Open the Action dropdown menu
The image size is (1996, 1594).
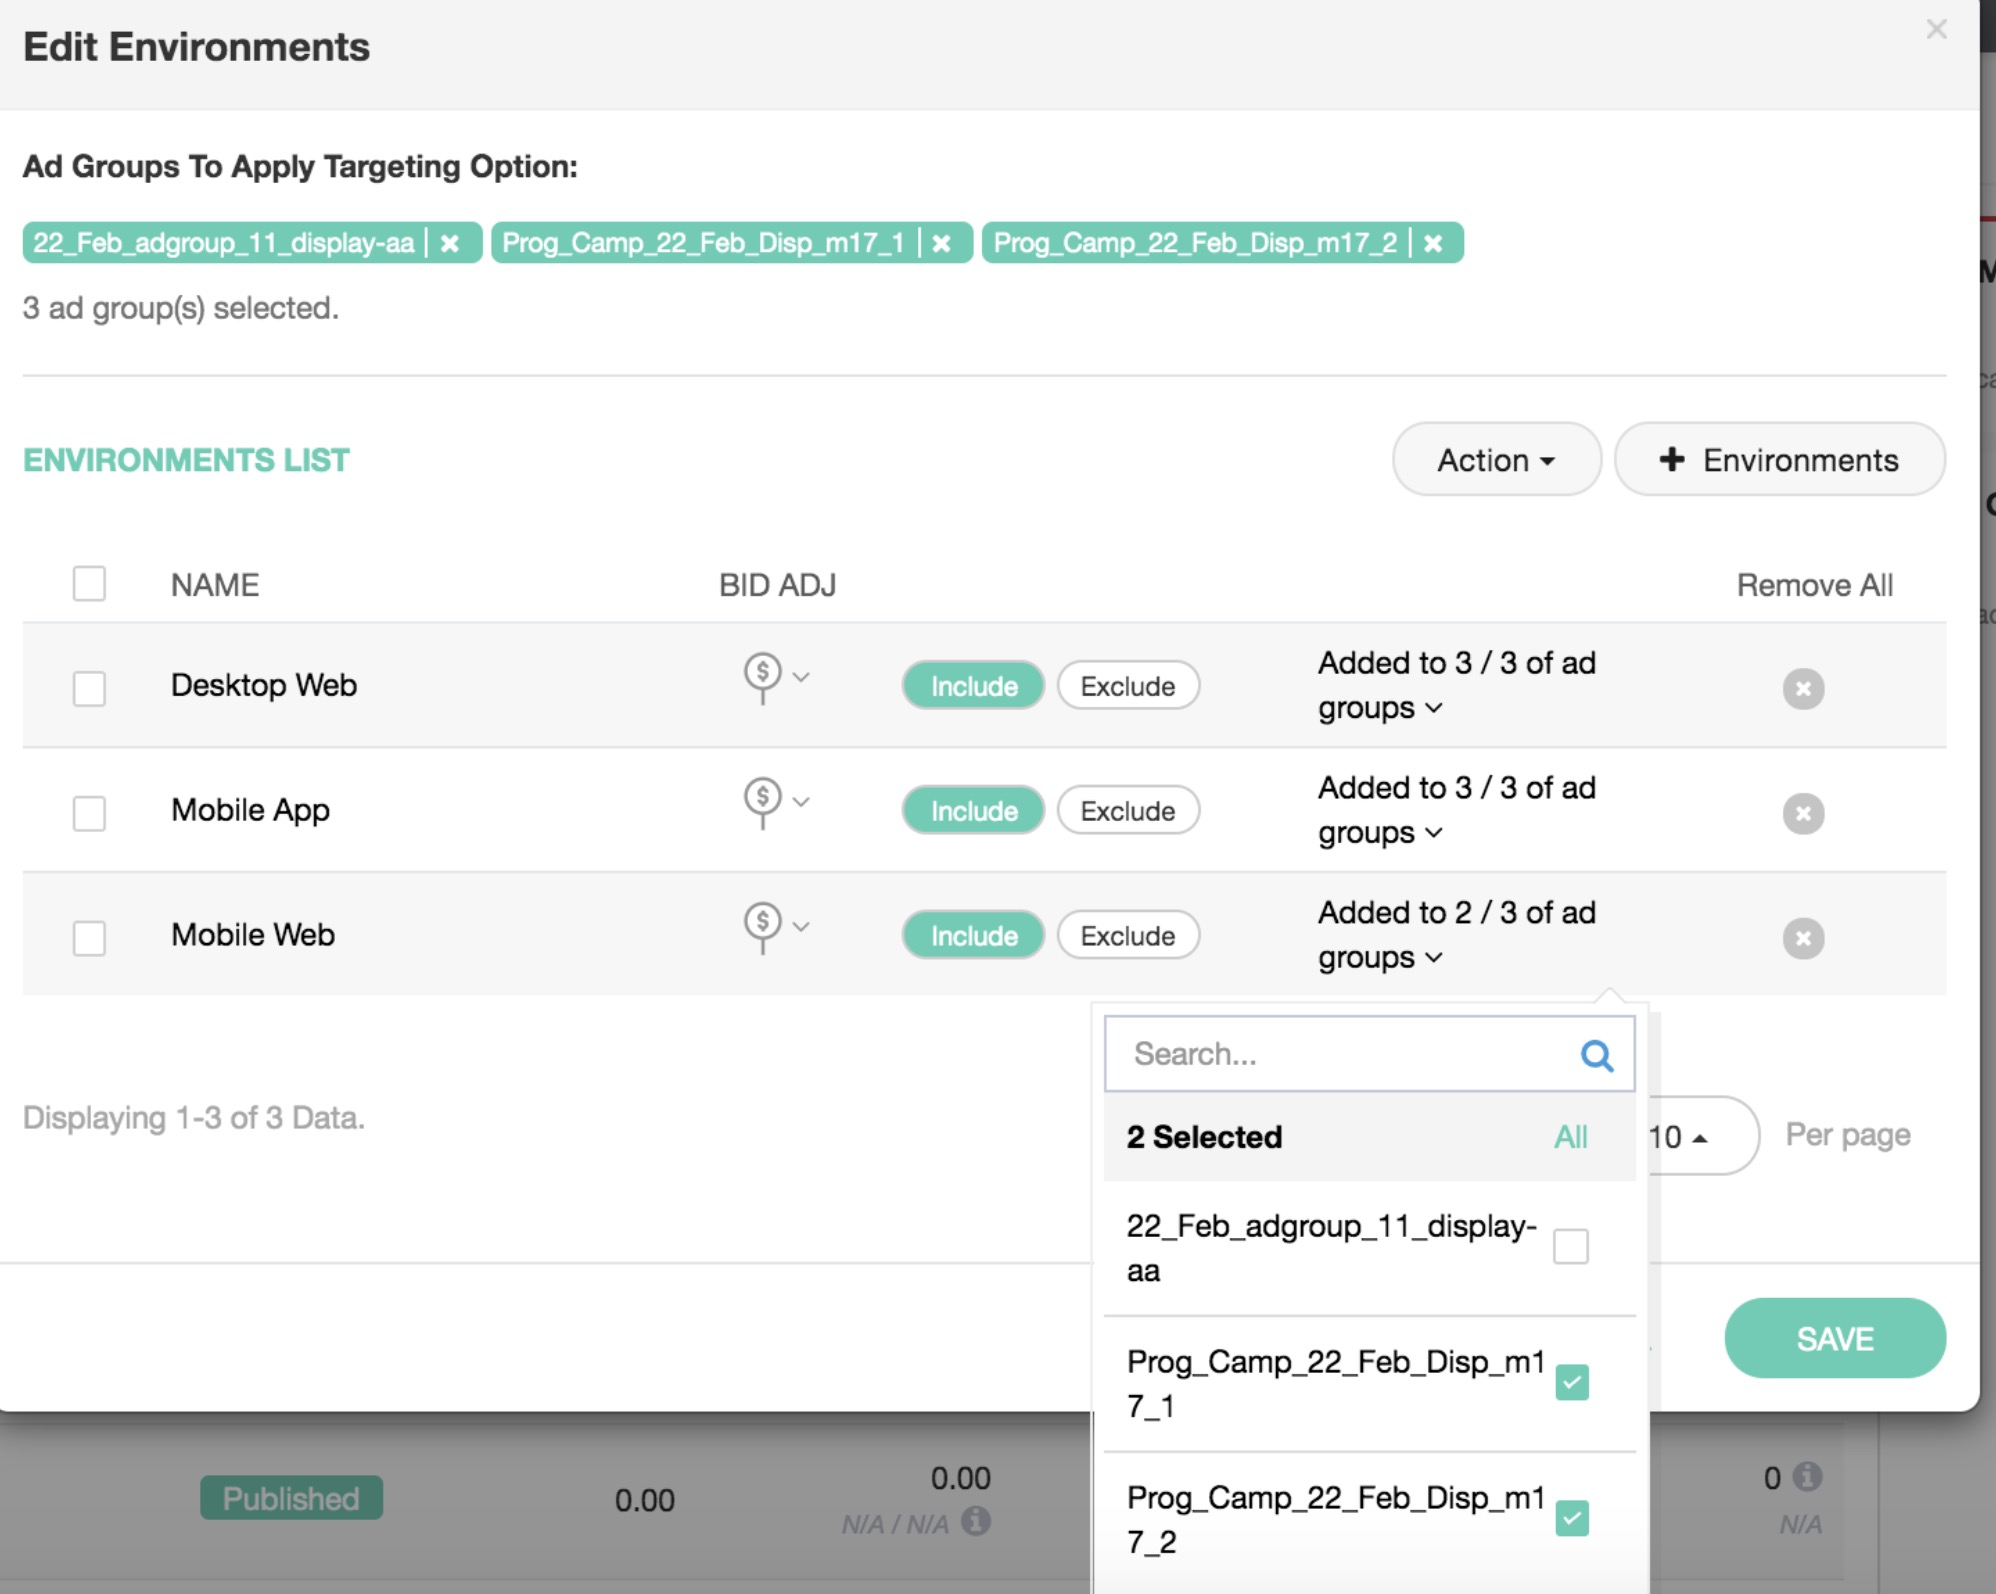pyautogui.click(x=1496, y=460)
